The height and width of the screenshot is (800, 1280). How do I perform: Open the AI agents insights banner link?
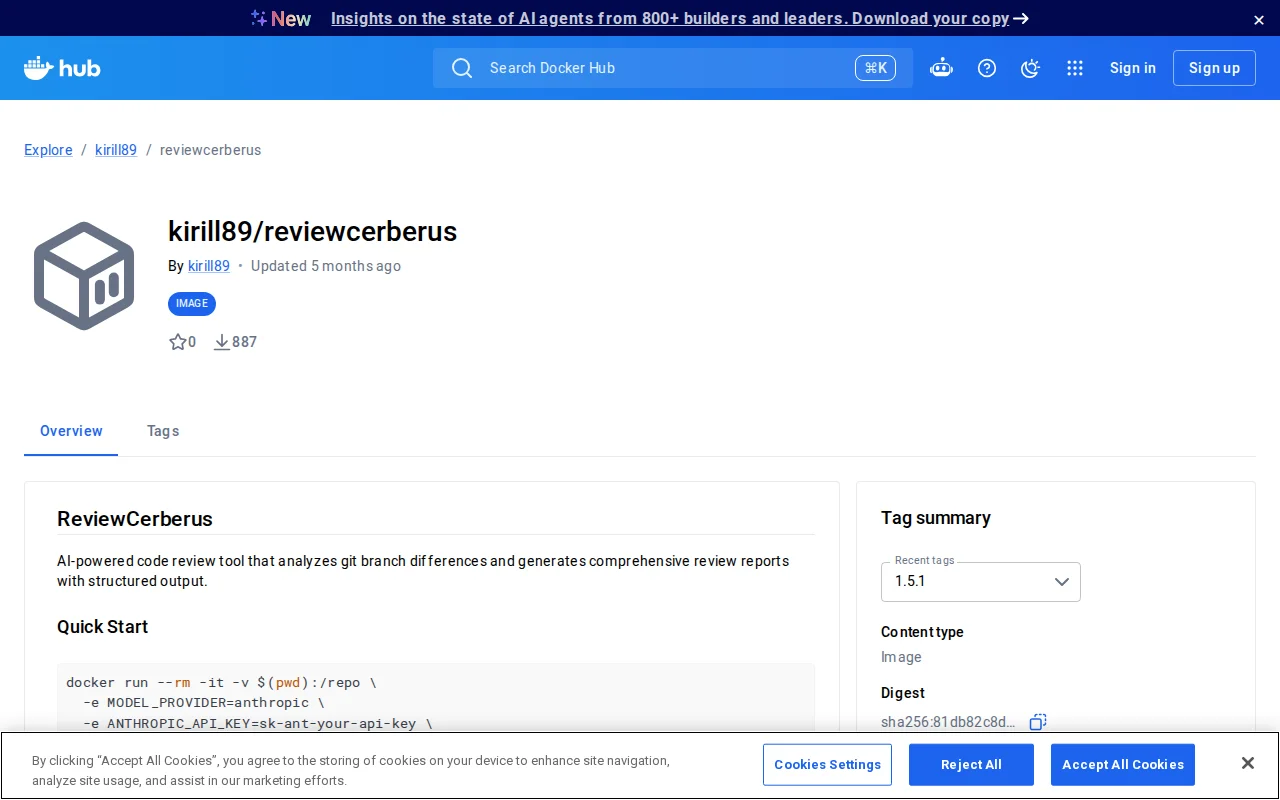pos(670,18)
